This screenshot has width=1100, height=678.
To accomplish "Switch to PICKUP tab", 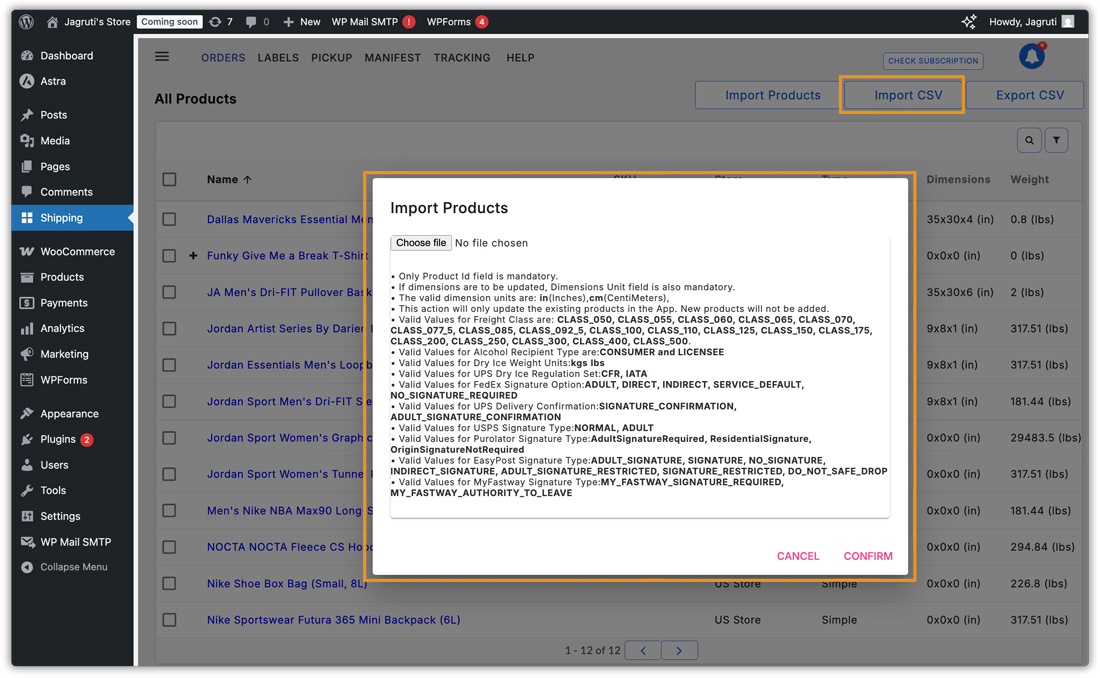I will pos(331,58).
